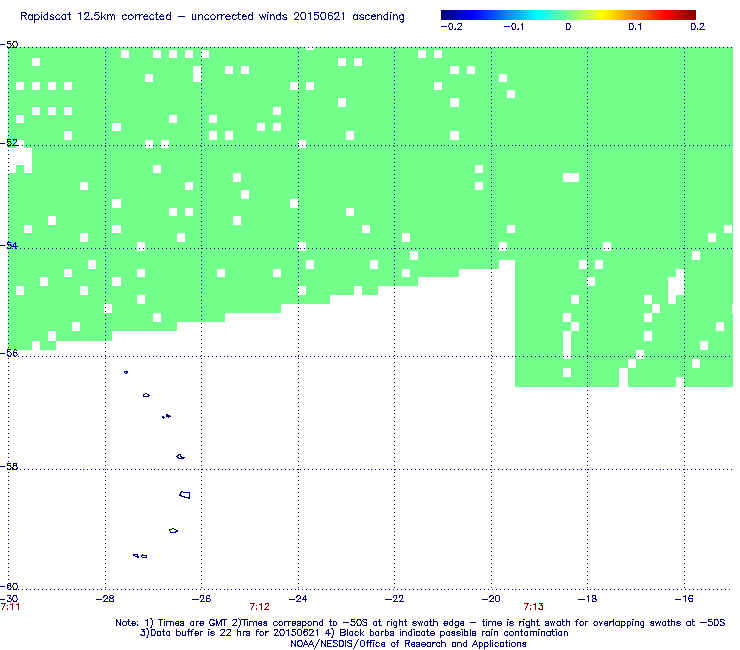This screenshot has height=650, width=740.
Task: Click the northernmost small island outline below -56
Action: click(126, 372)
